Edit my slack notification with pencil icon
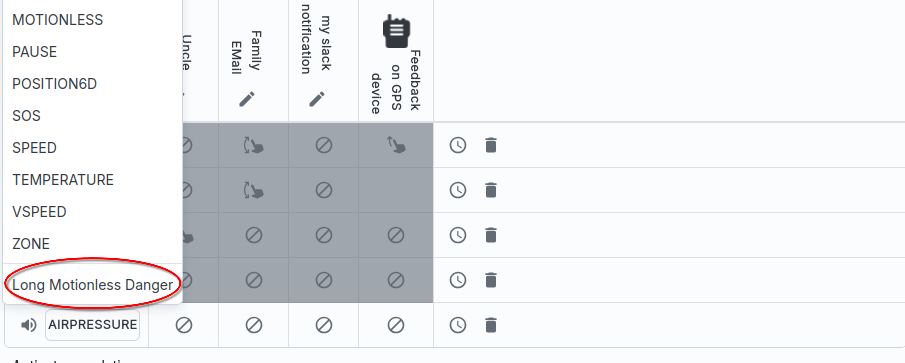This screenshot has height=363, width=905. coord(317,99)
